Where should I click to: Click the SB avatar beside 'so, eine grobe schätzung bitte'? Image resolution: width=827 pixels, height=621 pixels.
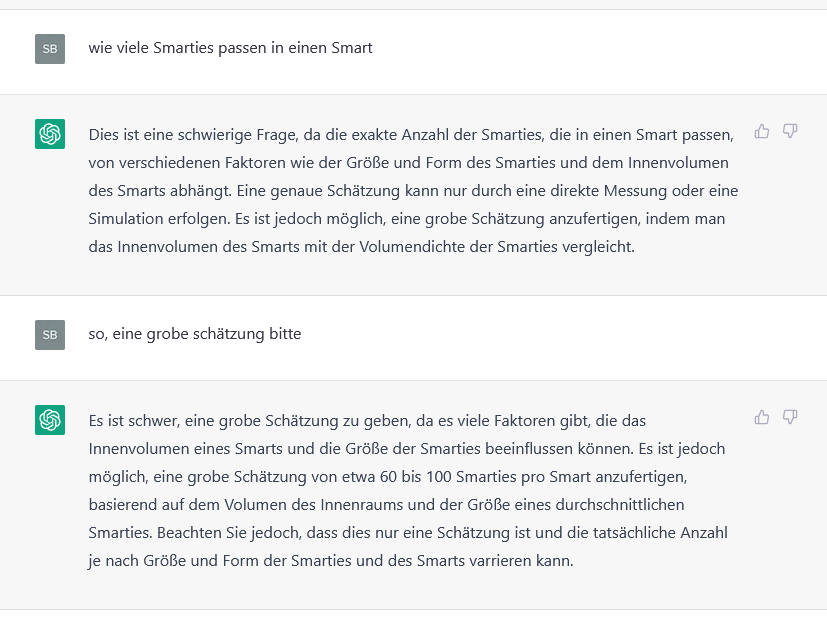point(50,335)
